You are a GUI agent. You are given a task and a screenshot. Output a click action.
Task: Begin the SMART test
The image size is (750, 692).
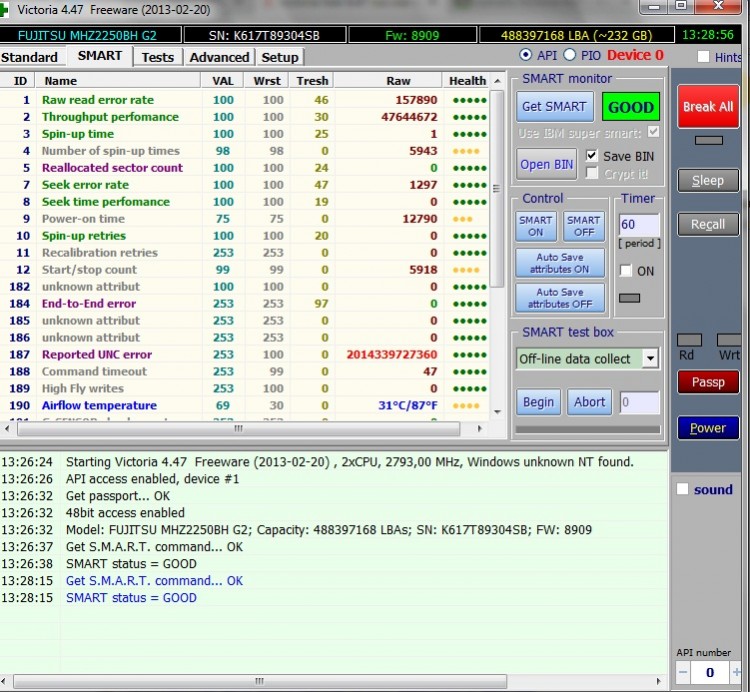[x=538, y=402]
